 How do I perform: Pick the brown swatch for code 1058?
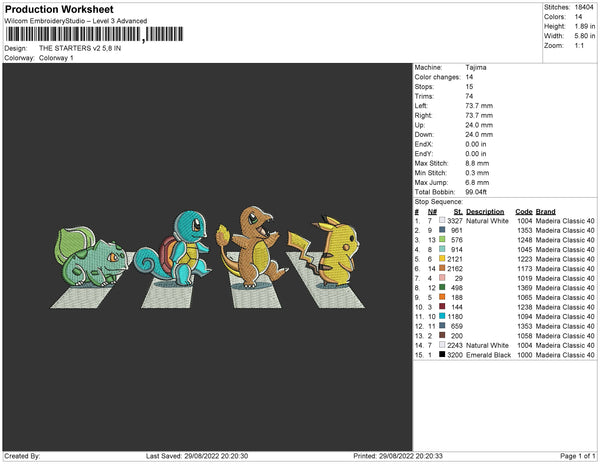click(442, 335)
